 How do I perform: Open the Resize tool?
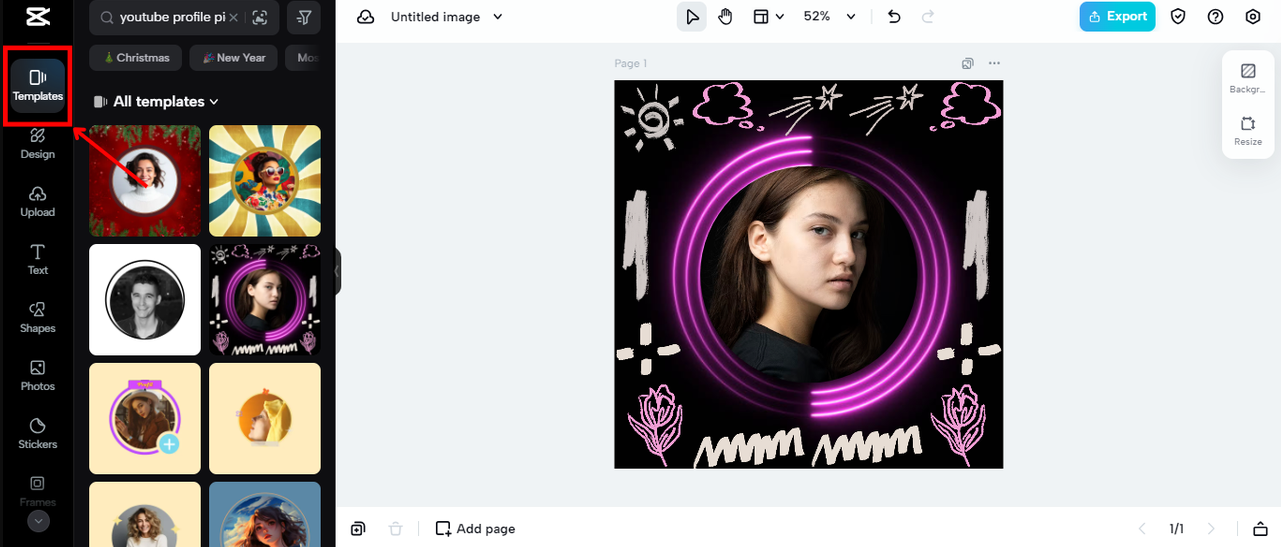pyautogui.click(x=1248, y=131)
